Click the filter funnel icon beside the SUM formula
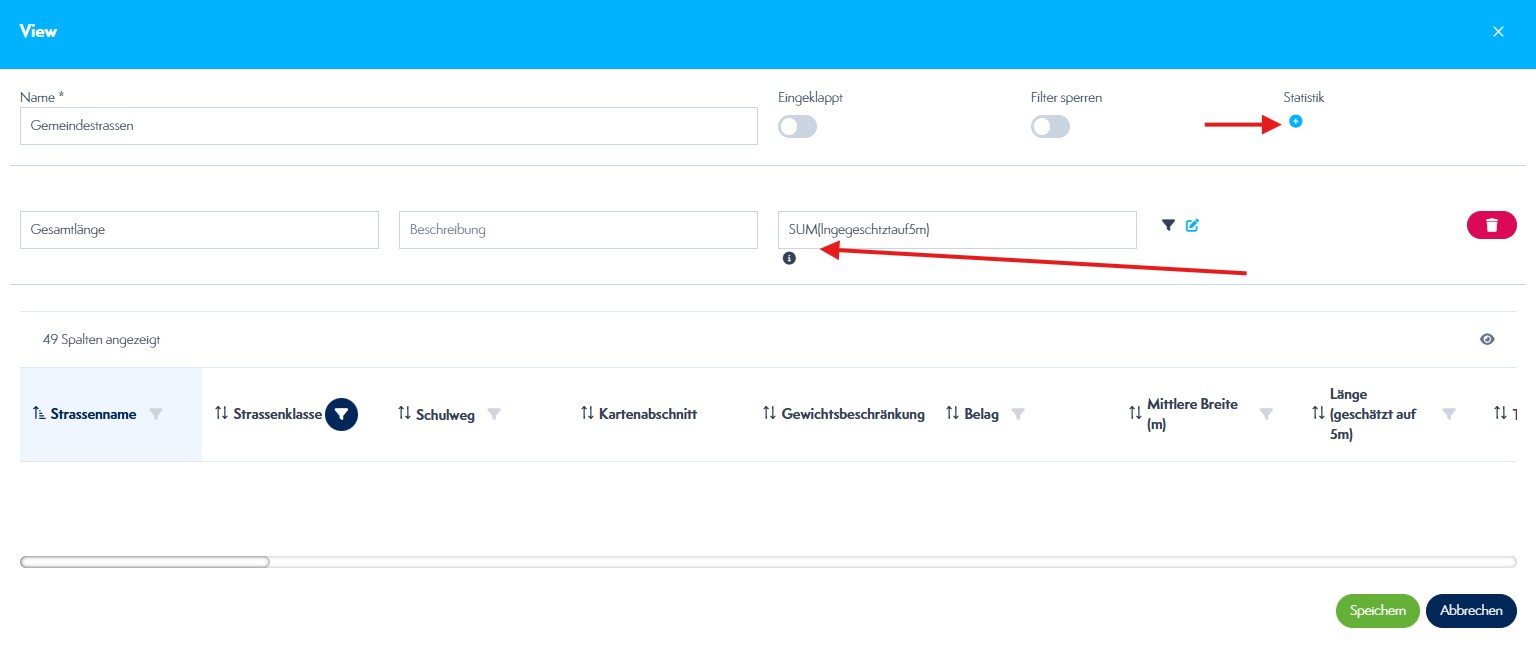1536x645 pixels. [1167, 225]
